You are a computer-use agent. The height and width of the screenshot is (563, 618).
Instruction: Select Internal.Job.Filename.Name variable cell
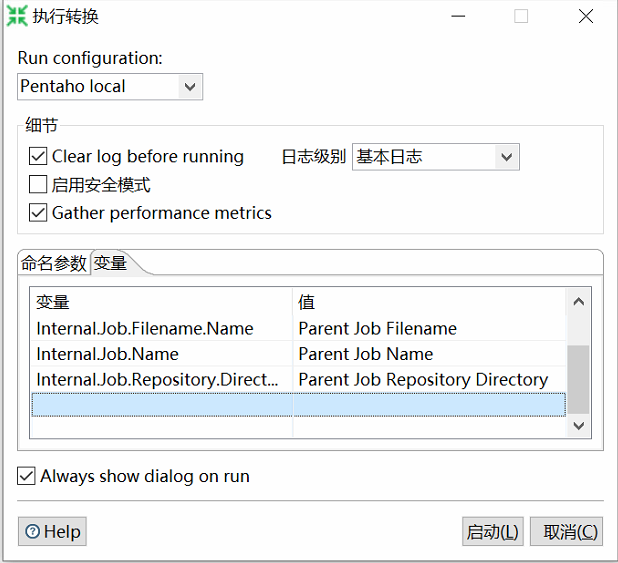pos(162,328)
